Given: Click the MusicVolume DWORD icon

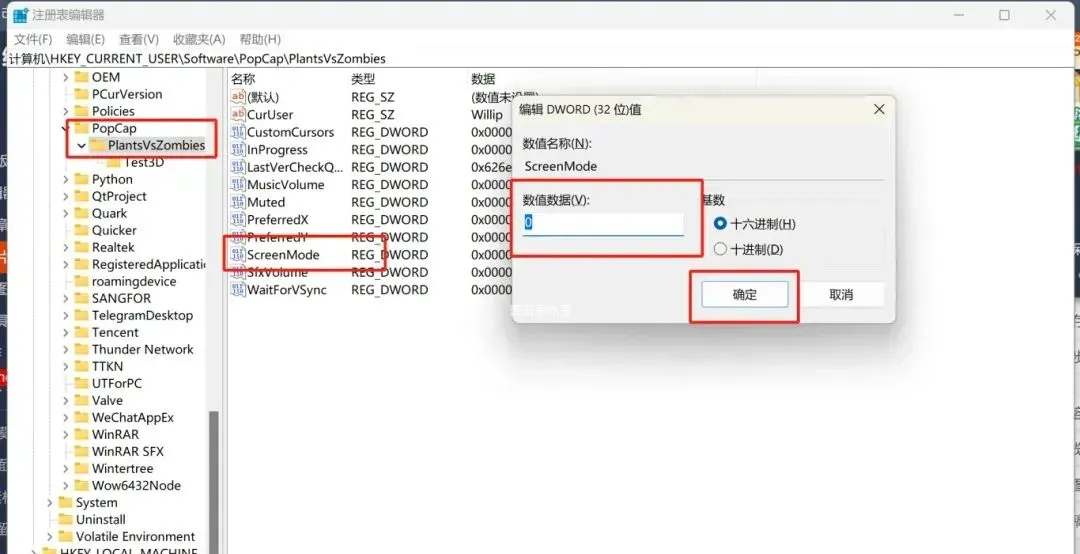Looking at the screenshot, I should pyautogui.click(x=238, y=185).
